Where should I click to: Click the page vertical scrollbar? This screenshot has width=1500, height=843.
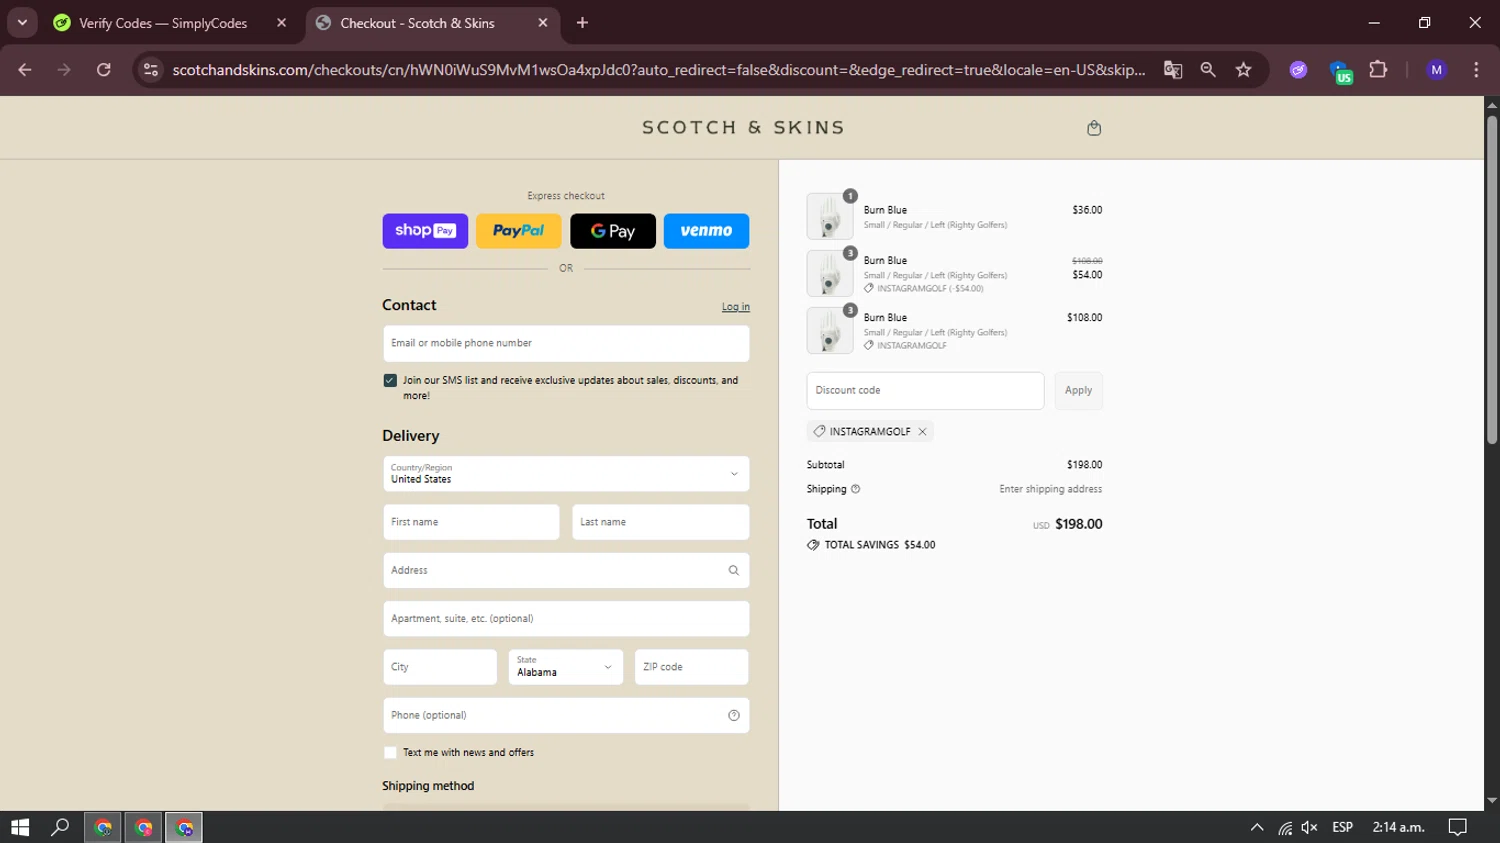(1492, 280)
